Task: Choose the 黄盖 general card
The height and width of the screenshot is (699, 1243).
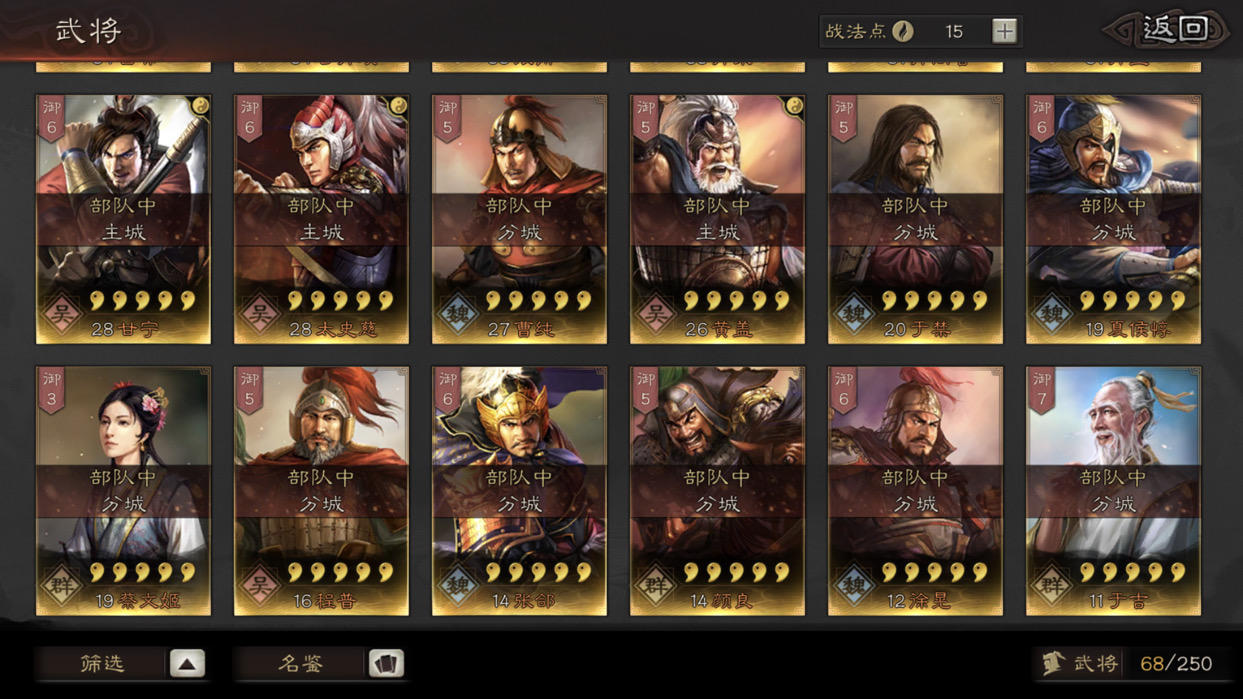Action: [x=717, y=219]
